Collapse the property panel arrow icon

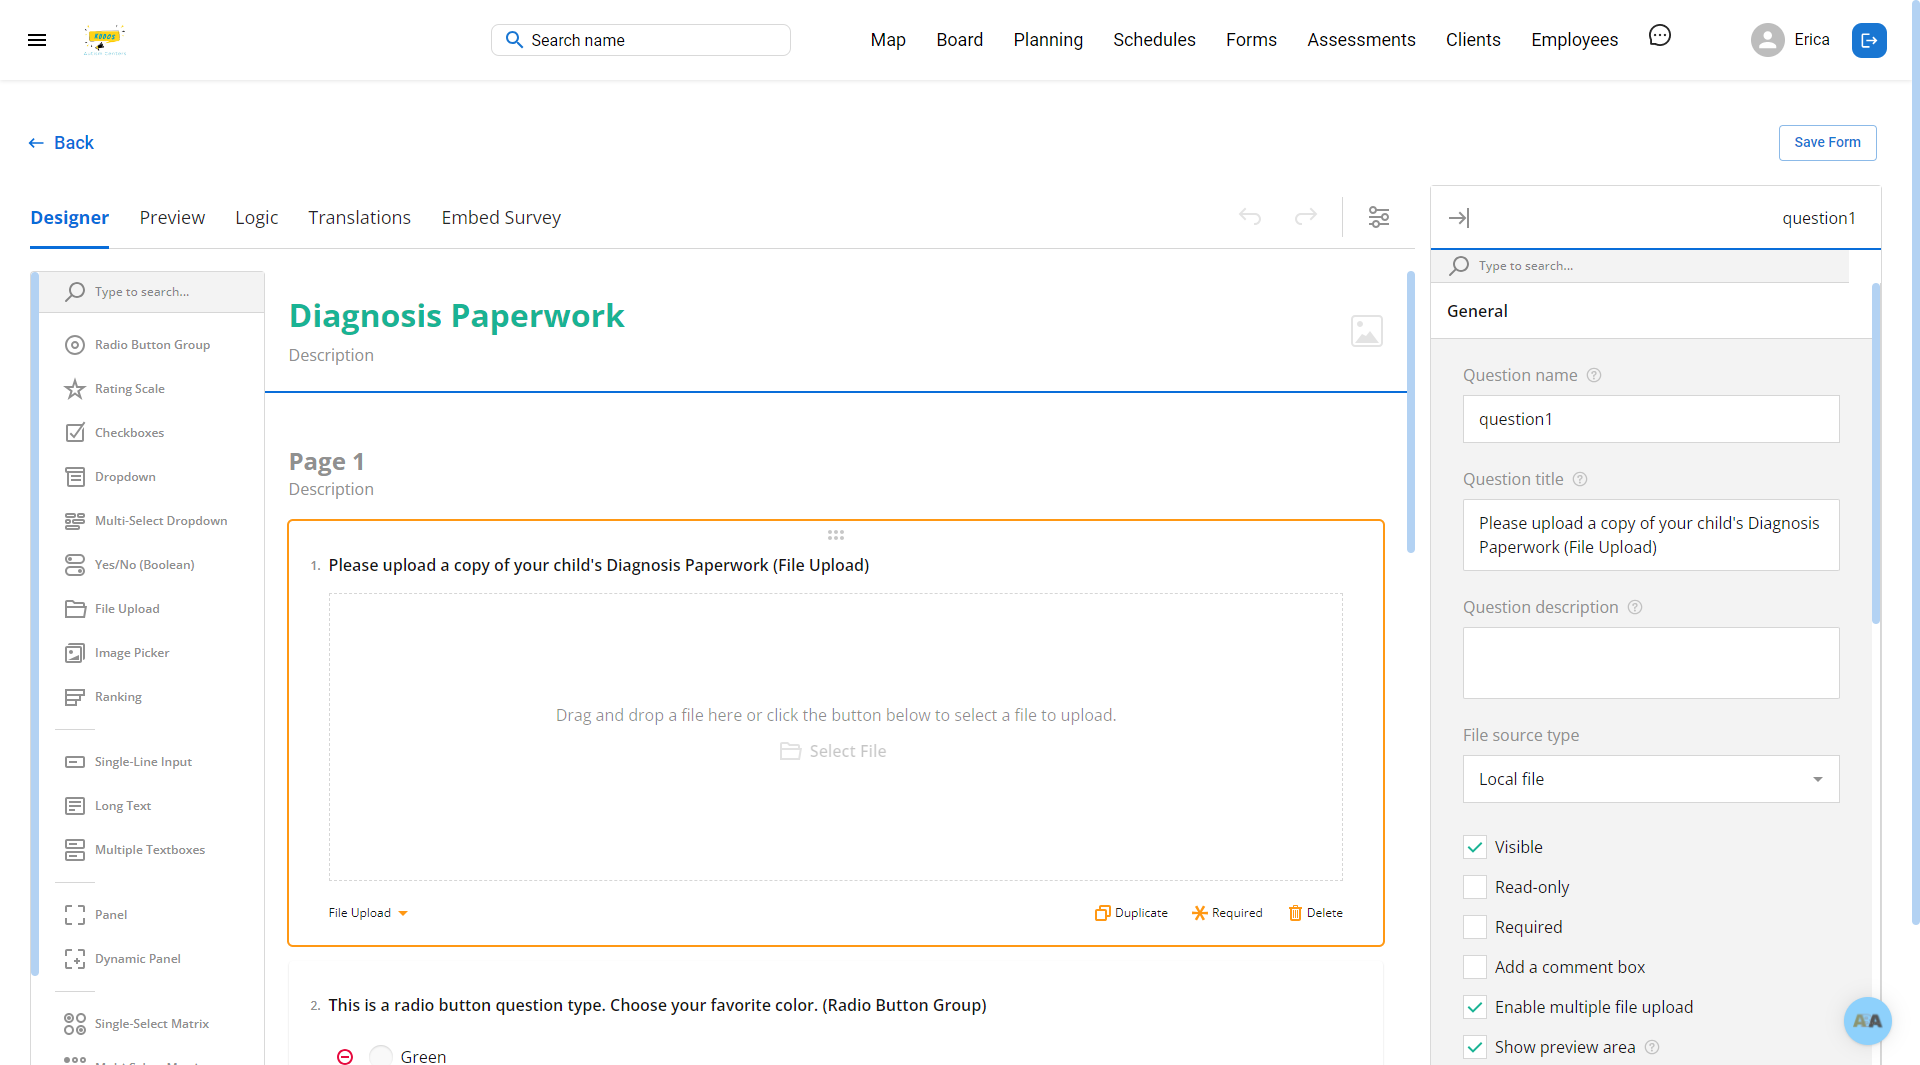1459,218
